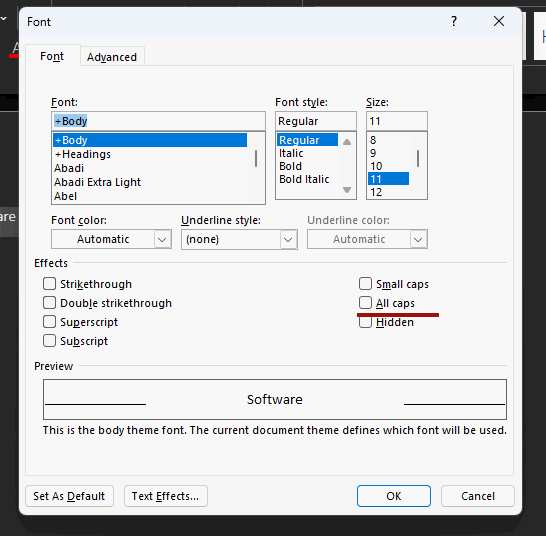This screenshot has width=546, height=536.
Task: Select +Headings in the font list
Action: coord(150,154)
